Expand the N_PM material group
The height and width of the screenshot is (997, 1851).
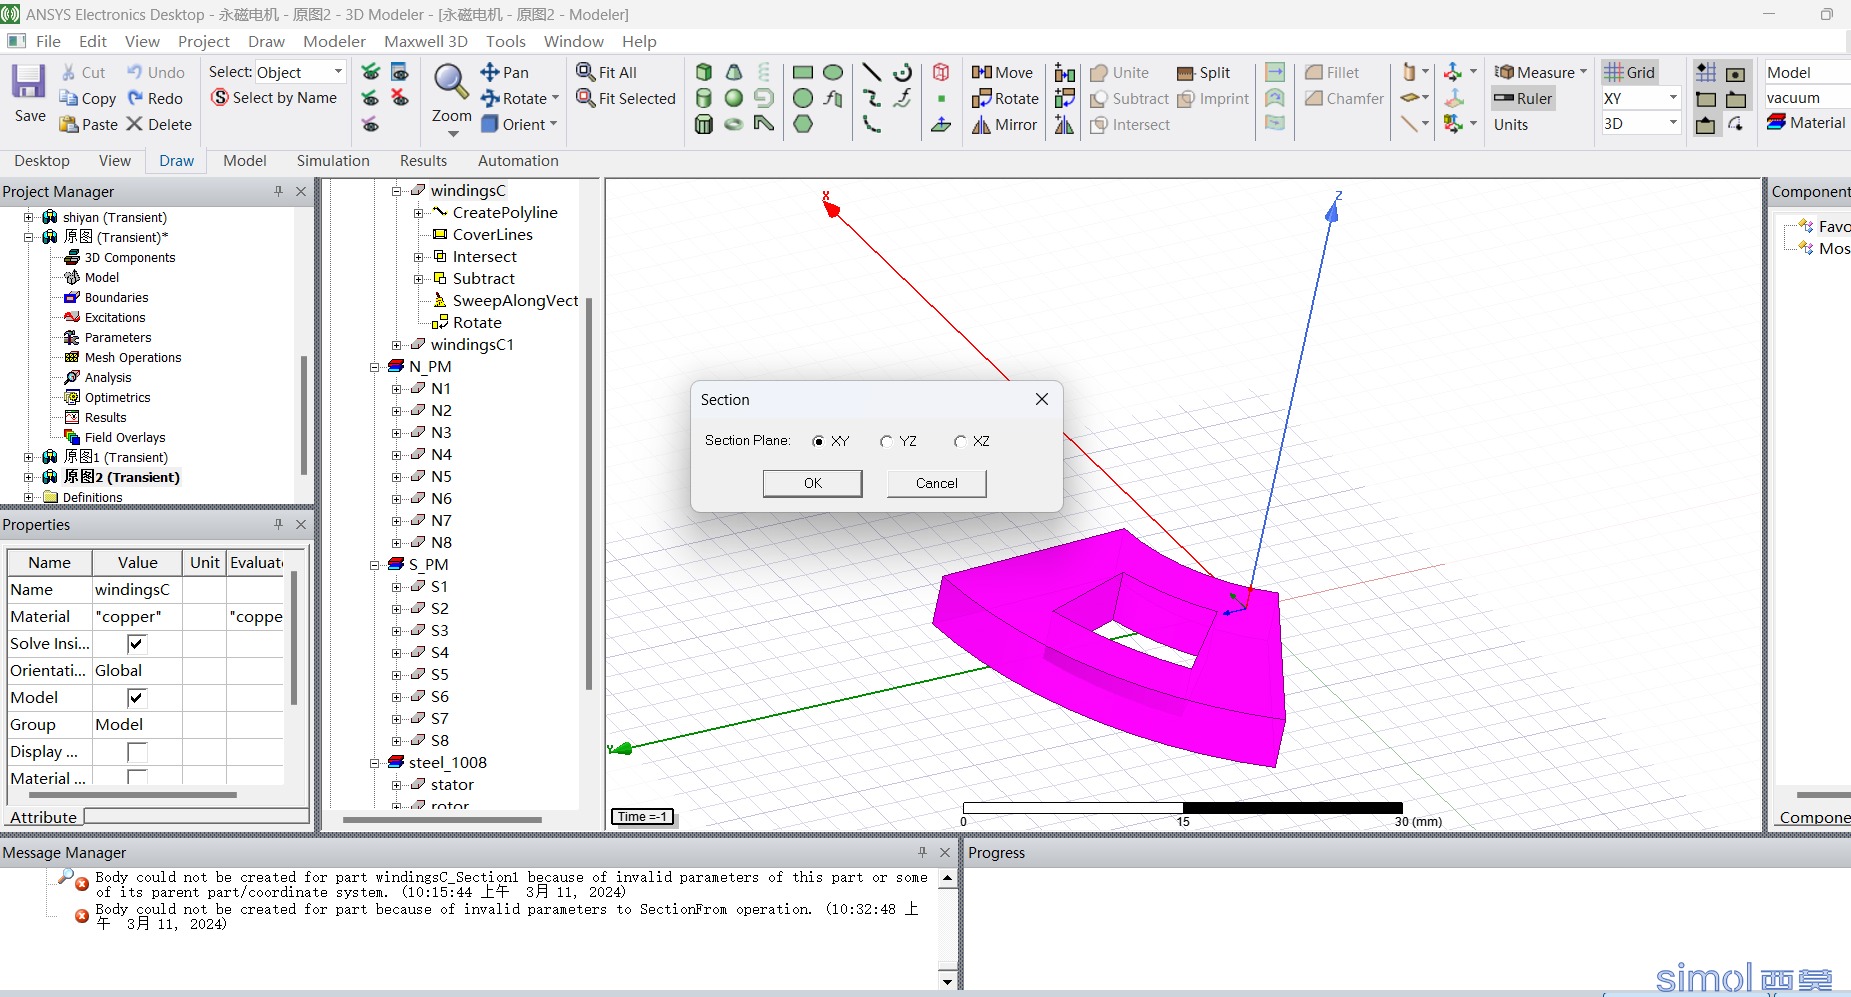pyautogui.click(x=375, y=367)
